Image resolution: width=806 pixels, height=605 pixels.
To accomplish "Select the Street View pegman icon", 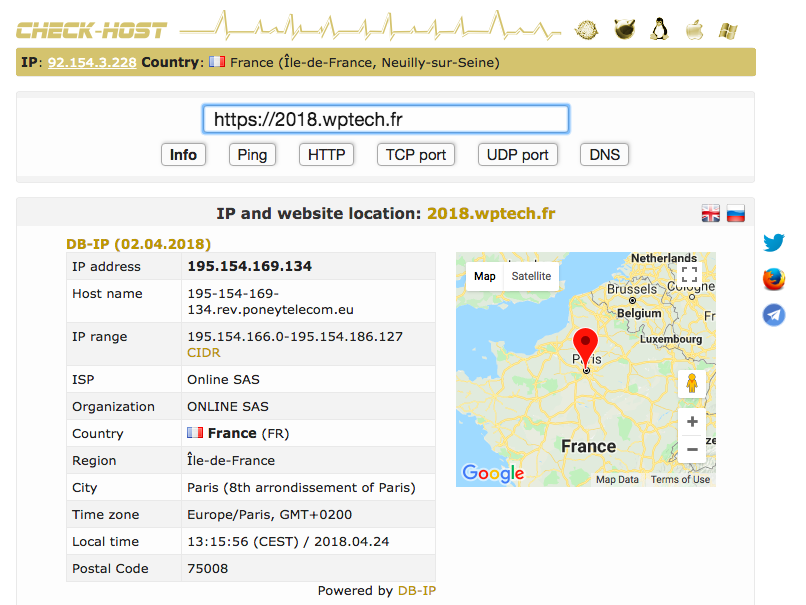I will click(692, 383).
